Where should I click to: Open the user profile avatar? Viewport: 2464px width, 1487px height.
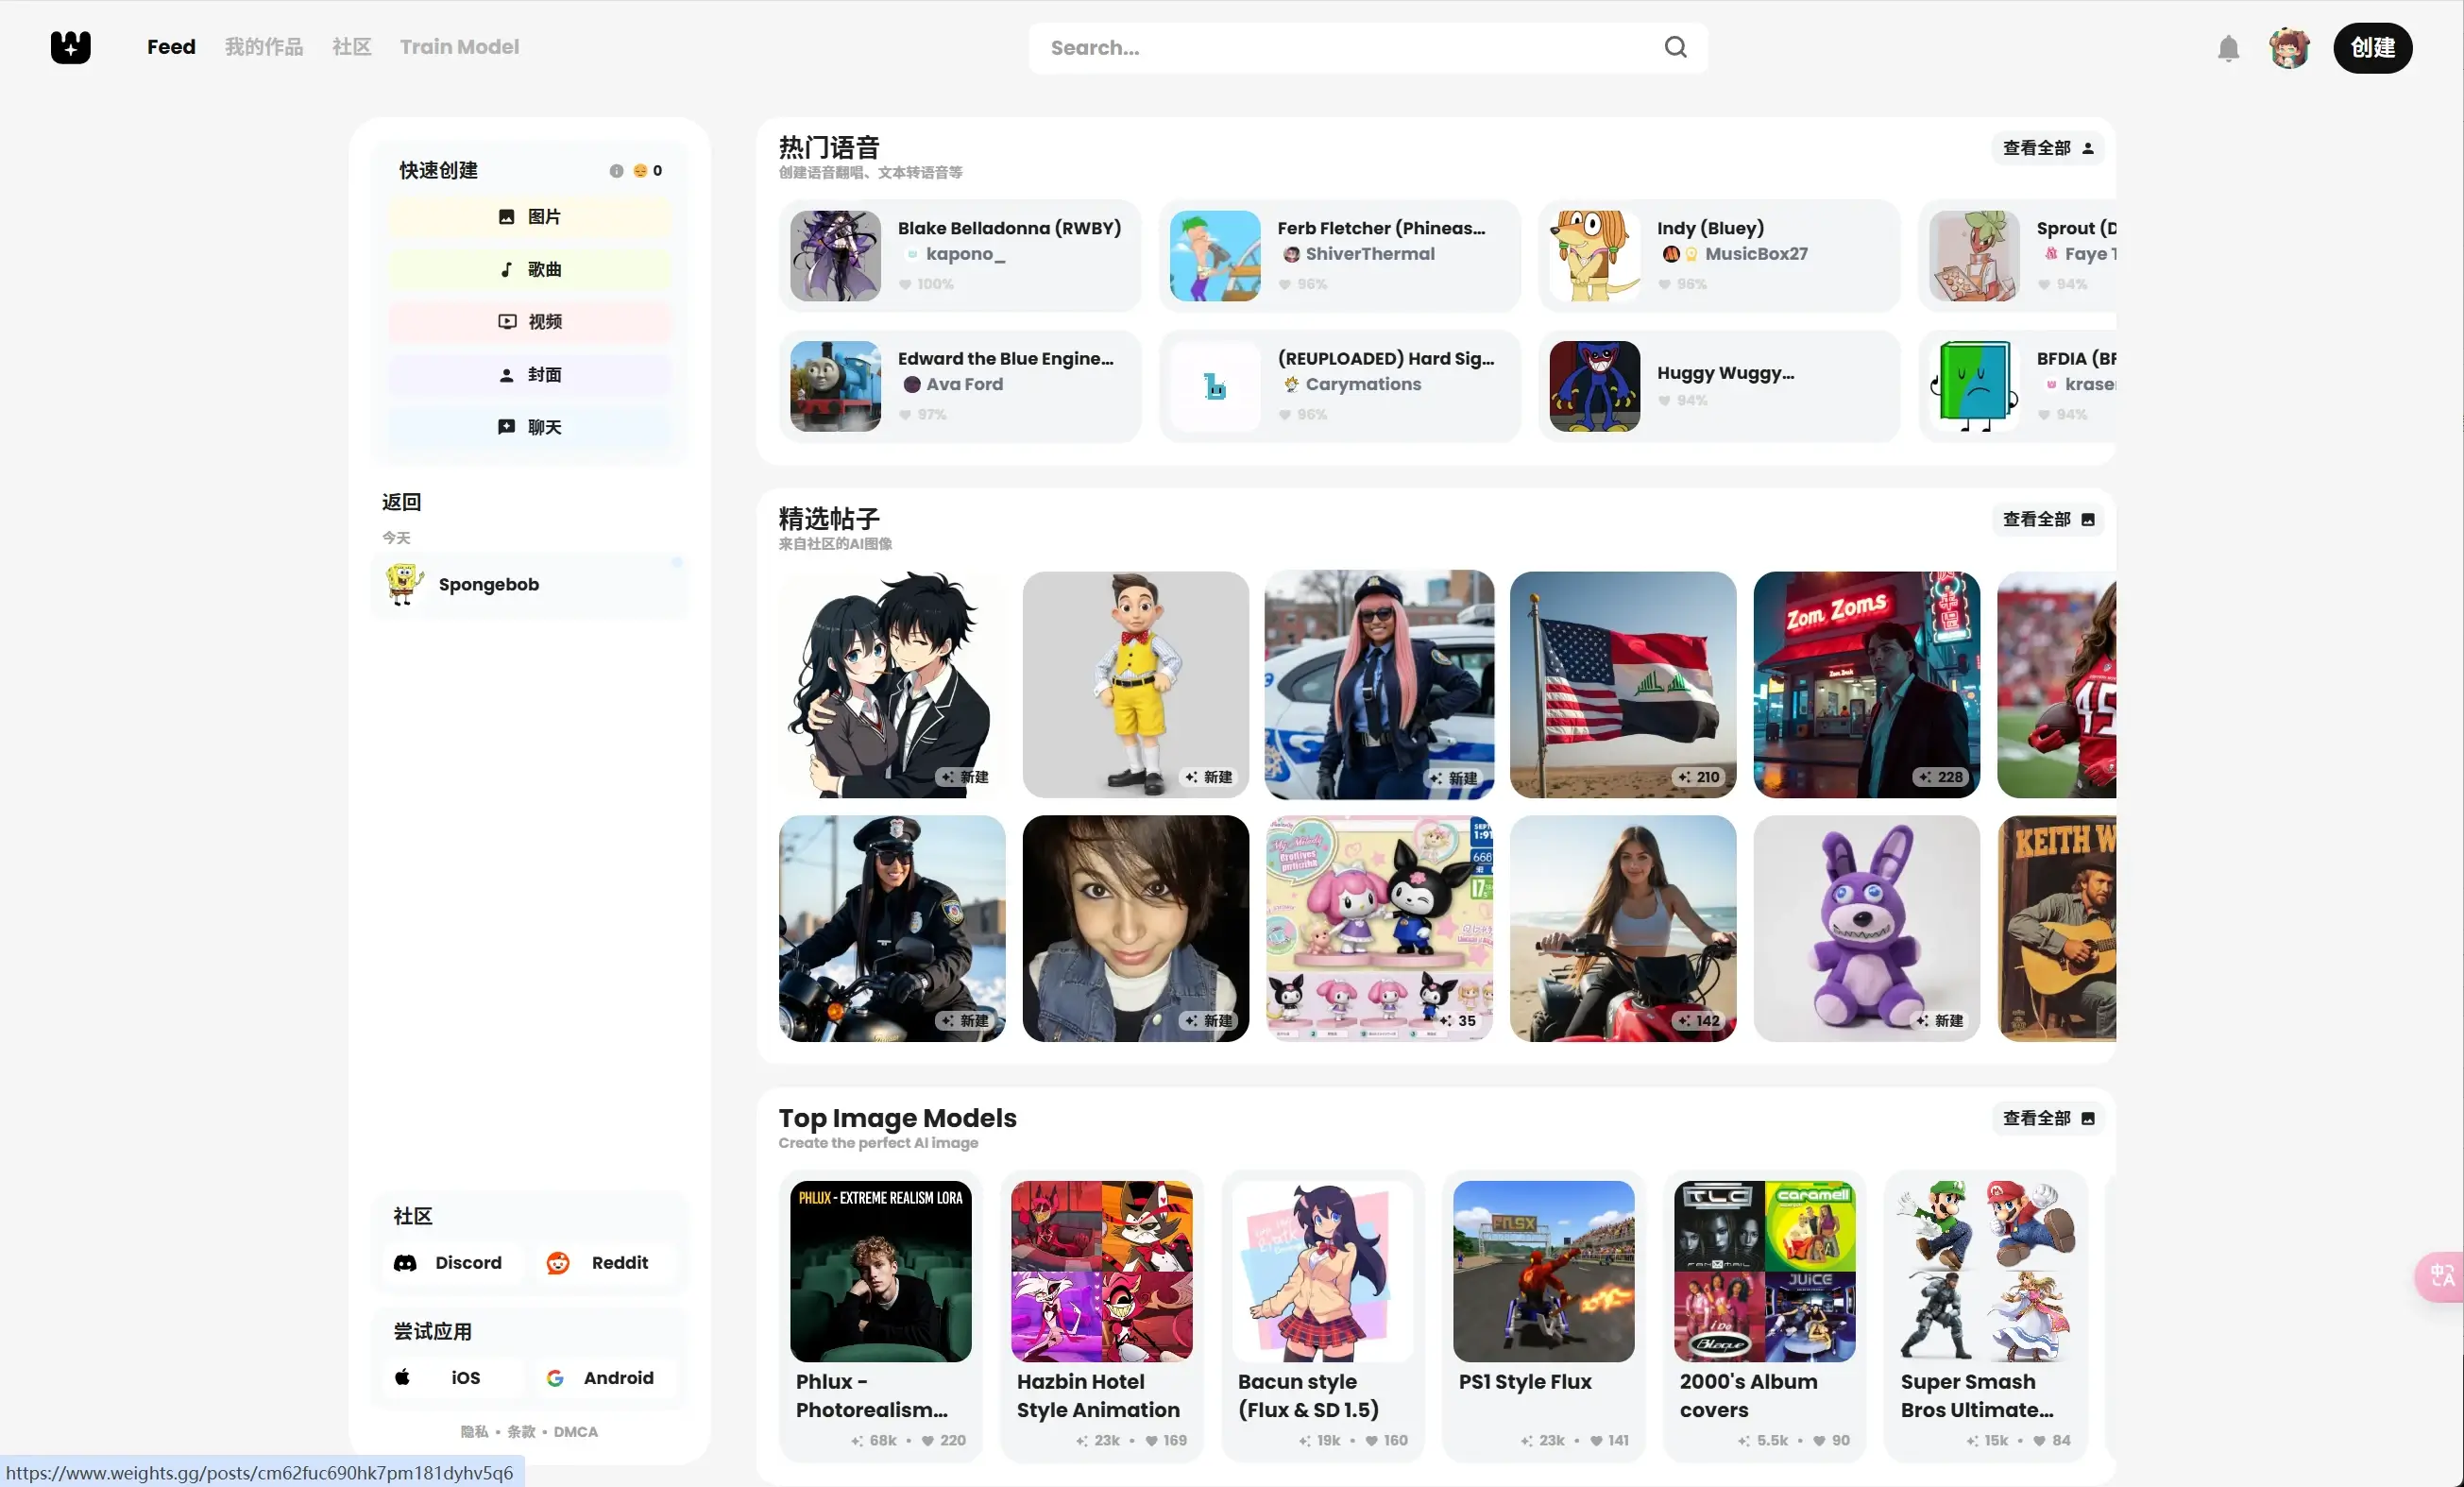(2289, 48)
